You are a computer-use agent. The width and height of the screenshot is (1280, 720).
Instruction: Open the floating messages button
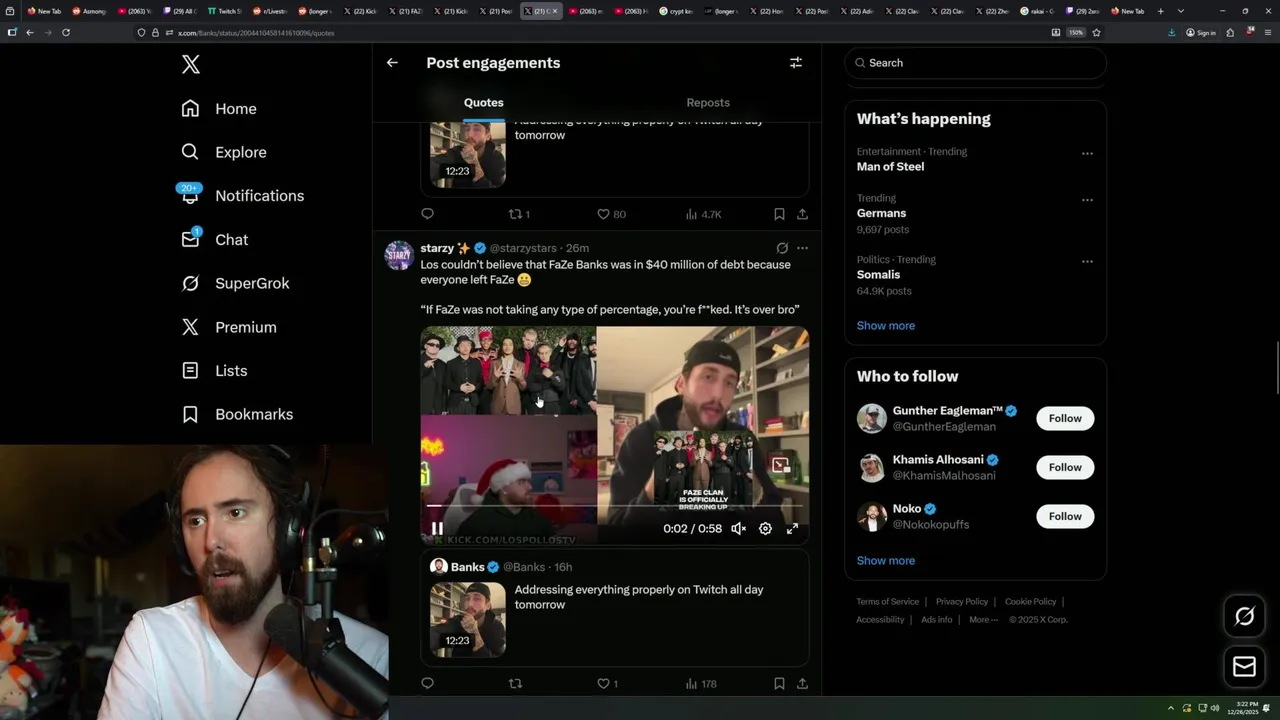coord(1245,667)
